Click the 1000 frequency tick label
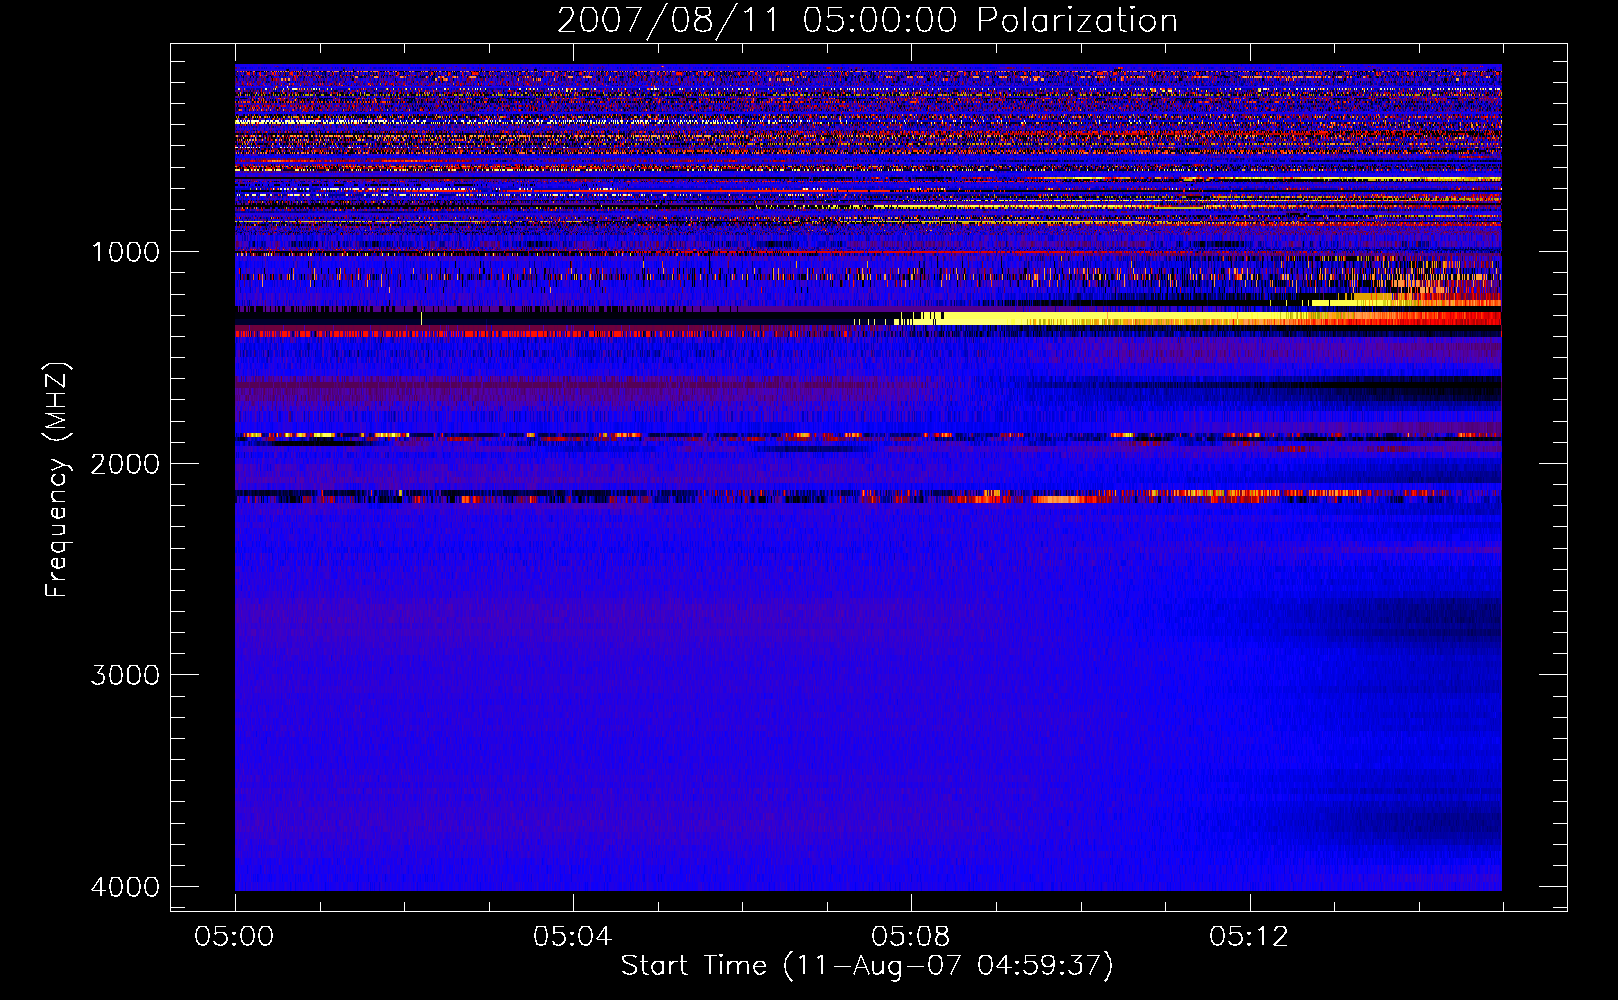 click(125, 252)
